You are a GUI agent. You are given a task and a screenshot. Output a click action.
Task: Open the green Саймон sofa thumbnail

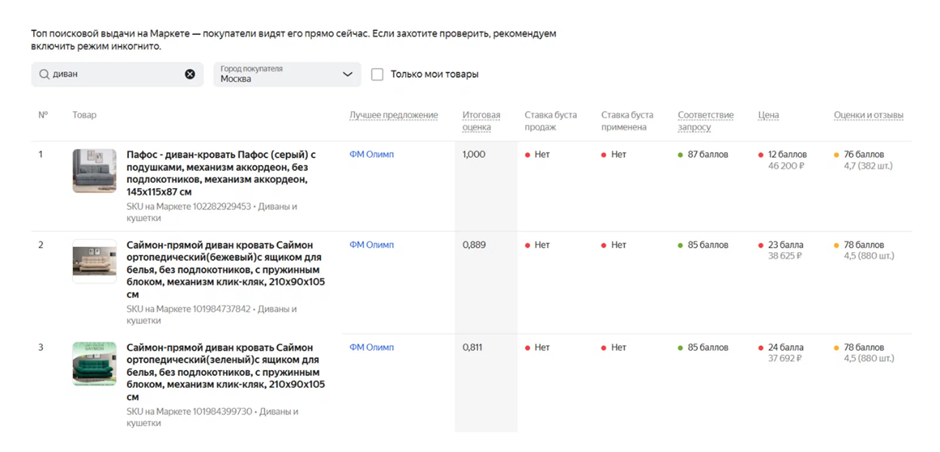(x=95, y=364)
